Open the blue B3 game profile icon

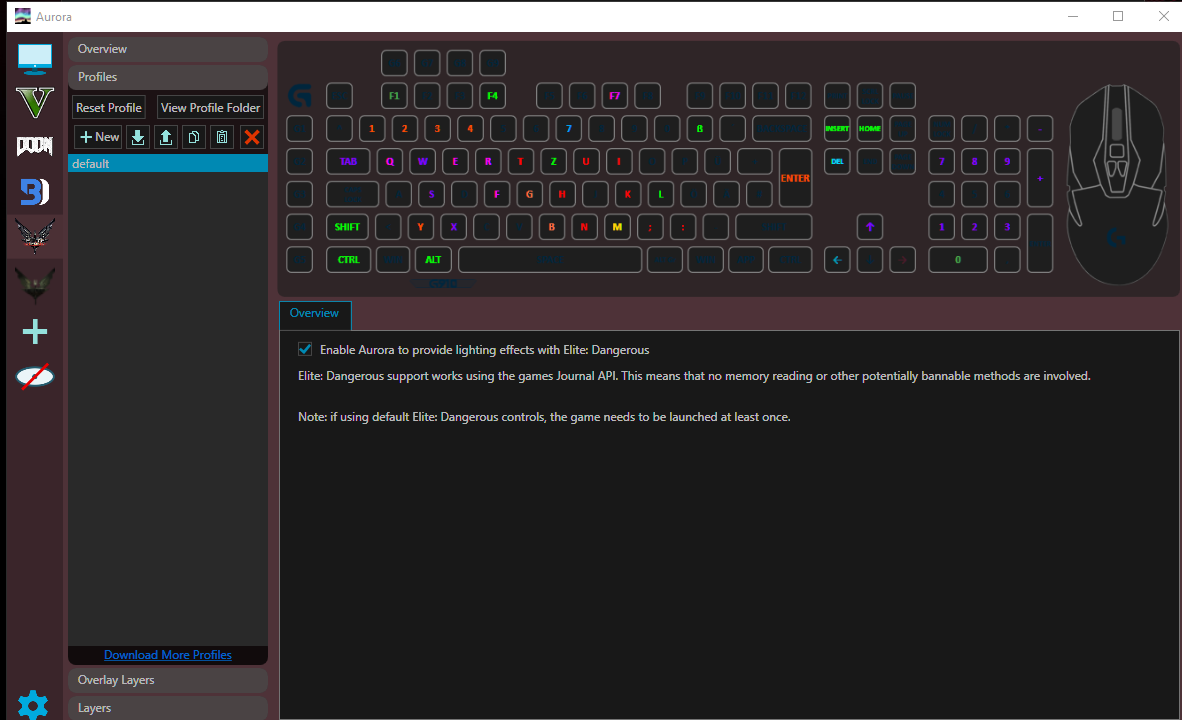[x=35, y=191]
